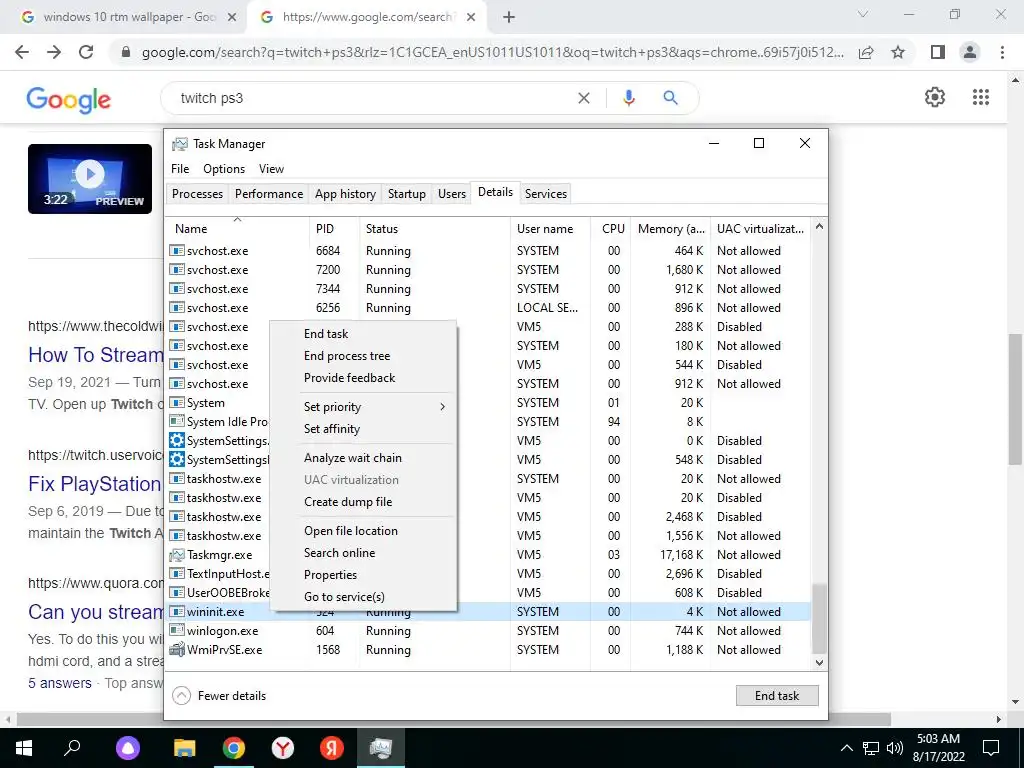The image size is (1024, 768).
Task: Toggle the Chrome side panel icon
Action: click(938, 52)
